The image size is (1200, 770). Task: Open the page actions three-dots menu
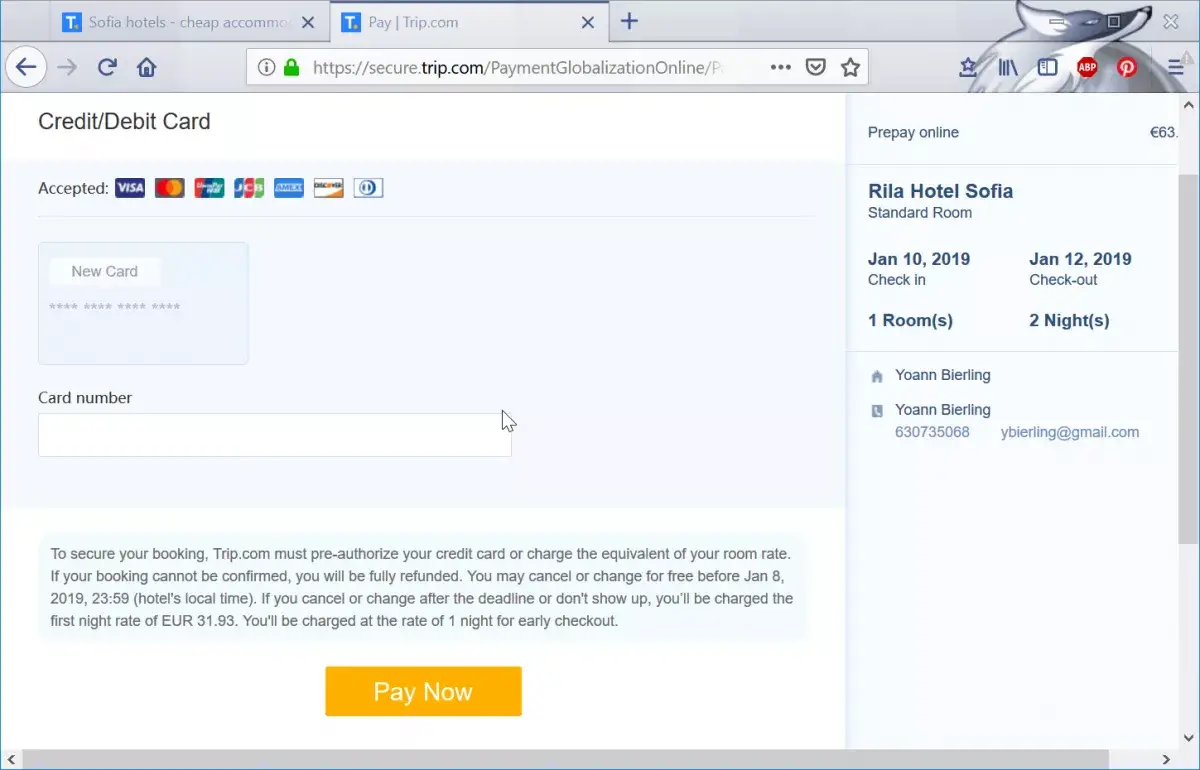(x=781, y=67)
